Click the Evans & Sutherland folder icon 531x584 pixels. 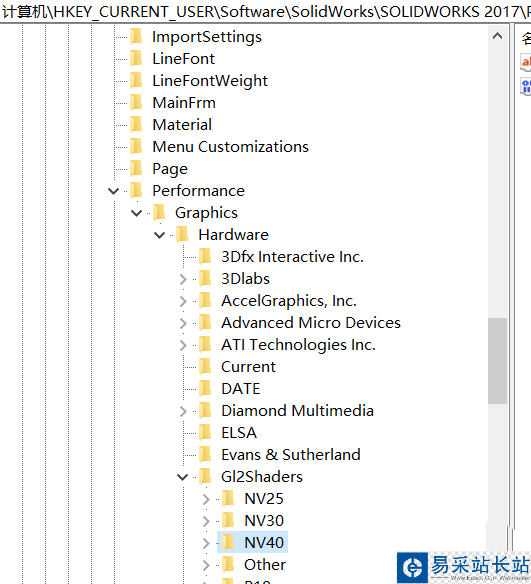tap(206, 454)
